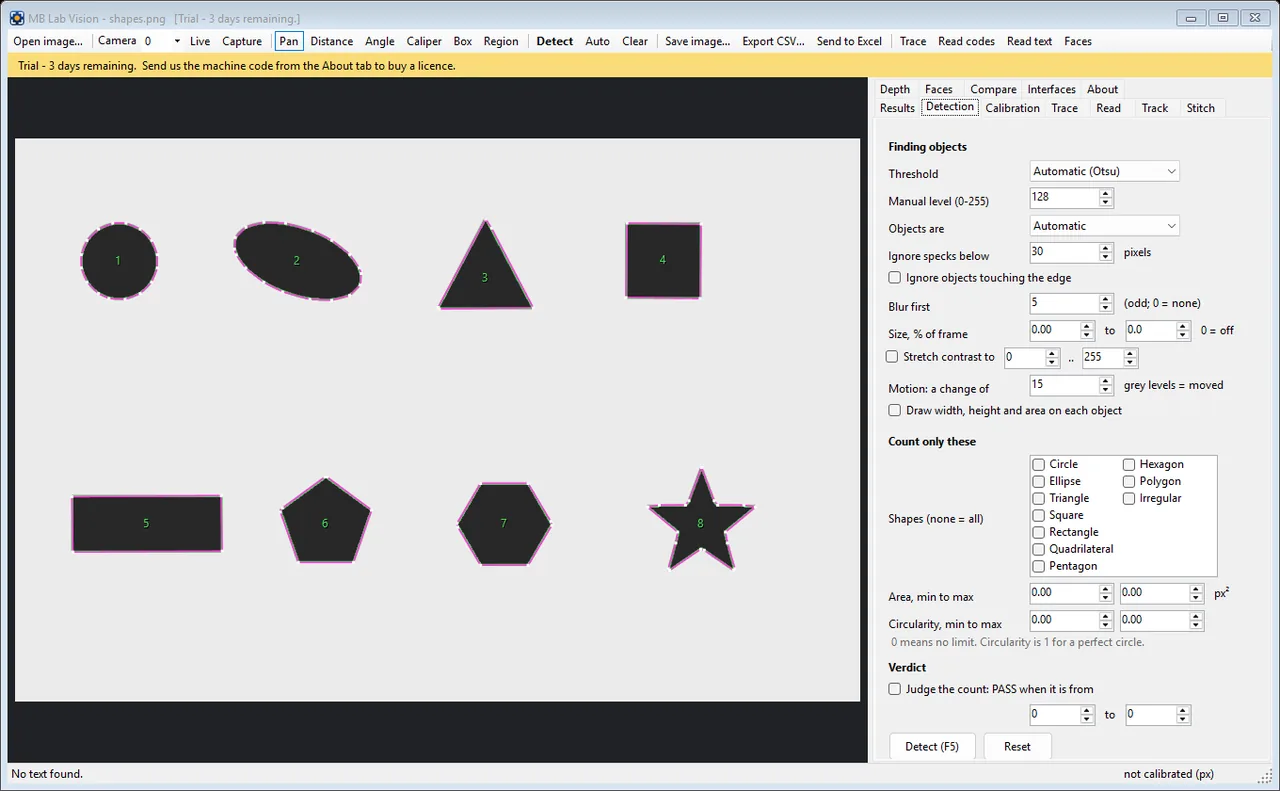Click 'Read codes' in the toolbar
This screenshot has width=1280, height=791.
967,41
